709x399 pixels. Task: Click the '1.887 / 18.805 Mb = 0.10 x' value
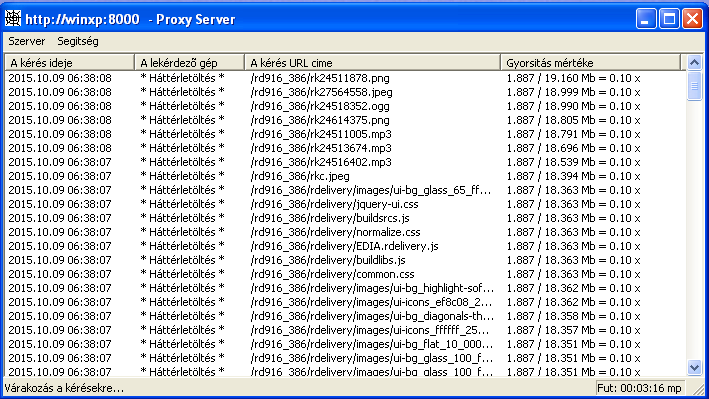573,120
